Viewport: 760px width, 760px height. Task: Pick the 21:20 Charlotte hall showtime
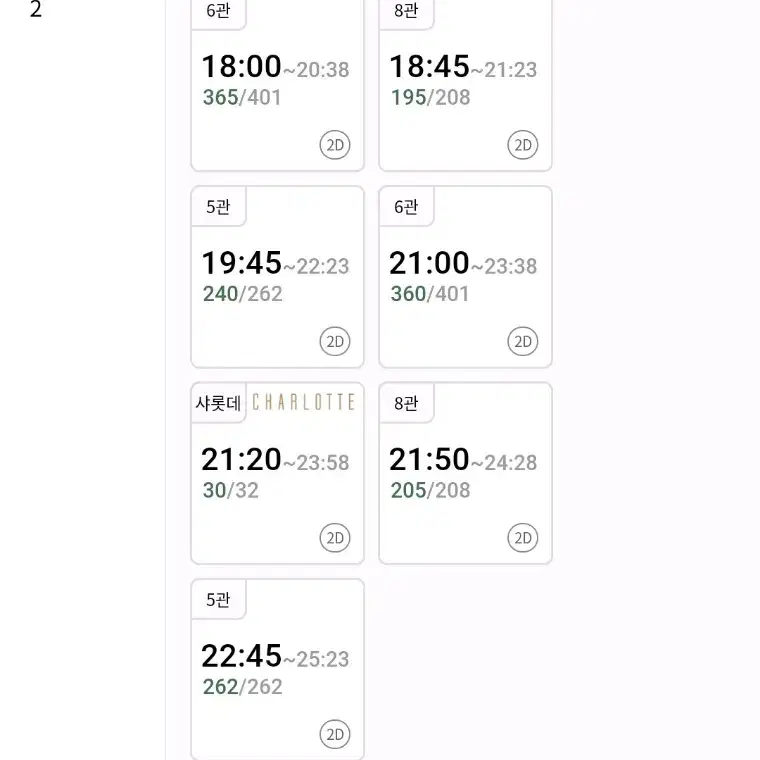coord(277,473)
